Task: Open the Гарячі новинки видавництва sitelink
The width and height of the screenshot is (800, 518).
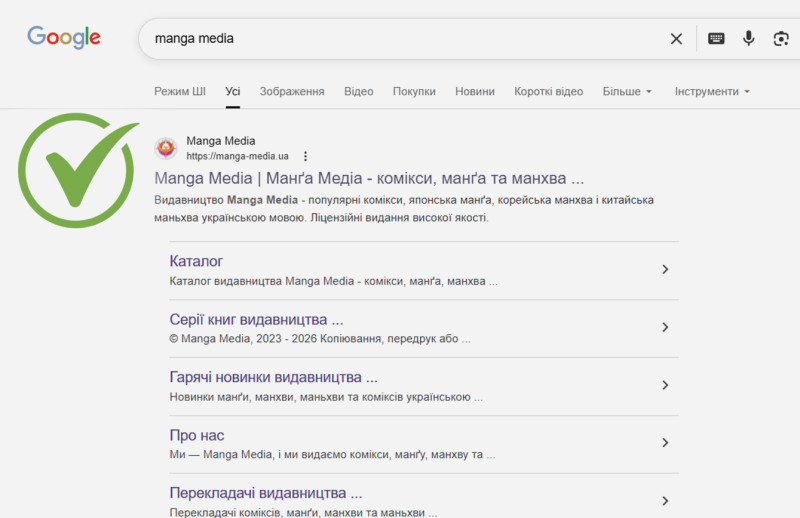Action: tap(273, 377)
